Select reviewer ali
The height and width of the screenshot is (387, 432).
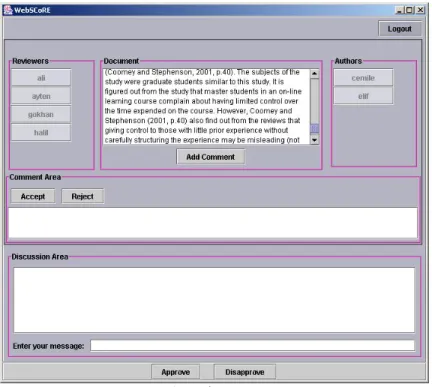point(41,78)
